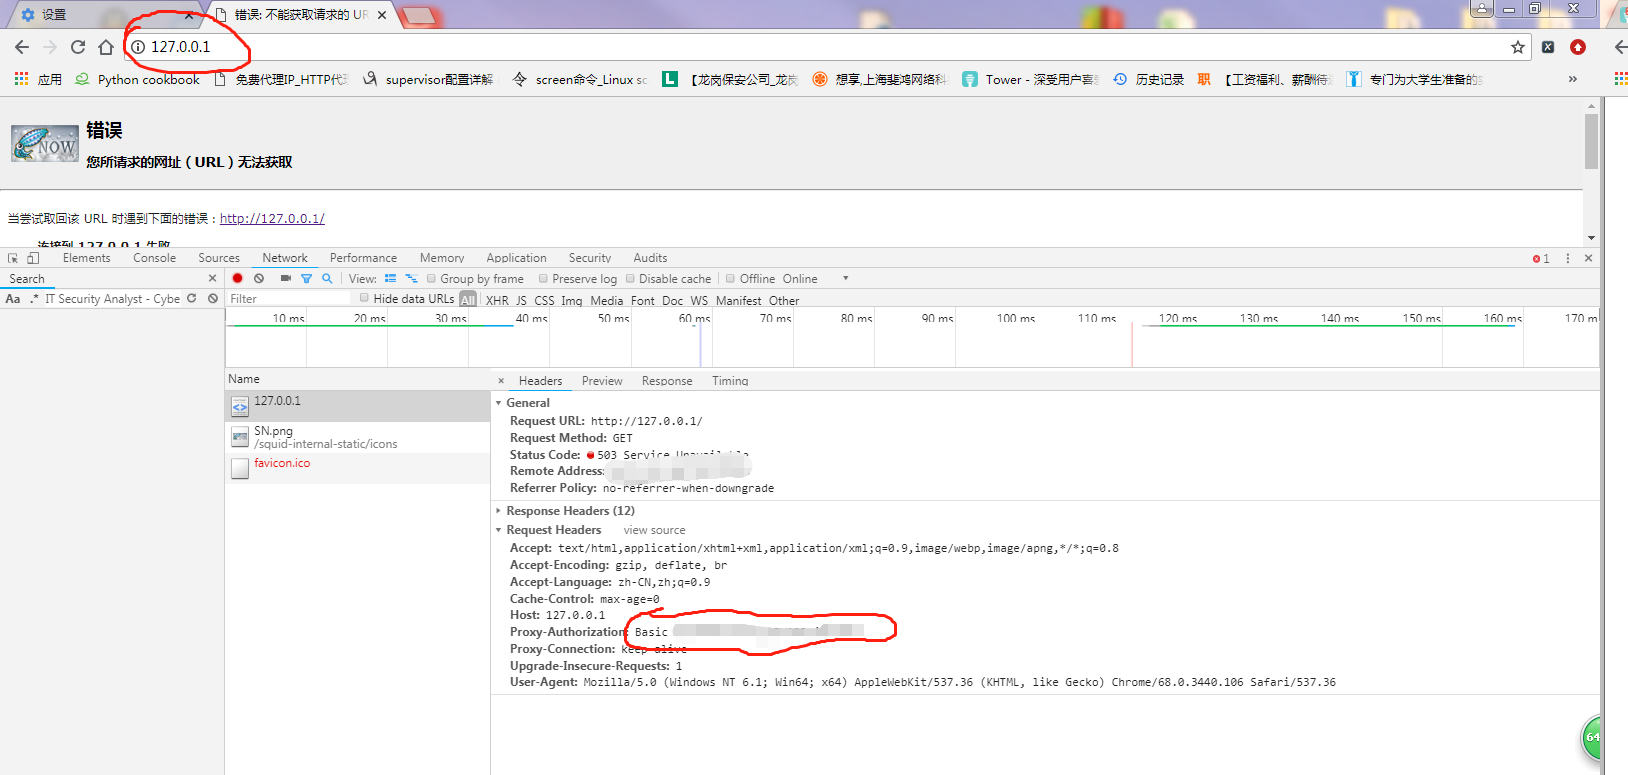
Task: Select the inspect element picker icon
Action: tap(13, 258)
